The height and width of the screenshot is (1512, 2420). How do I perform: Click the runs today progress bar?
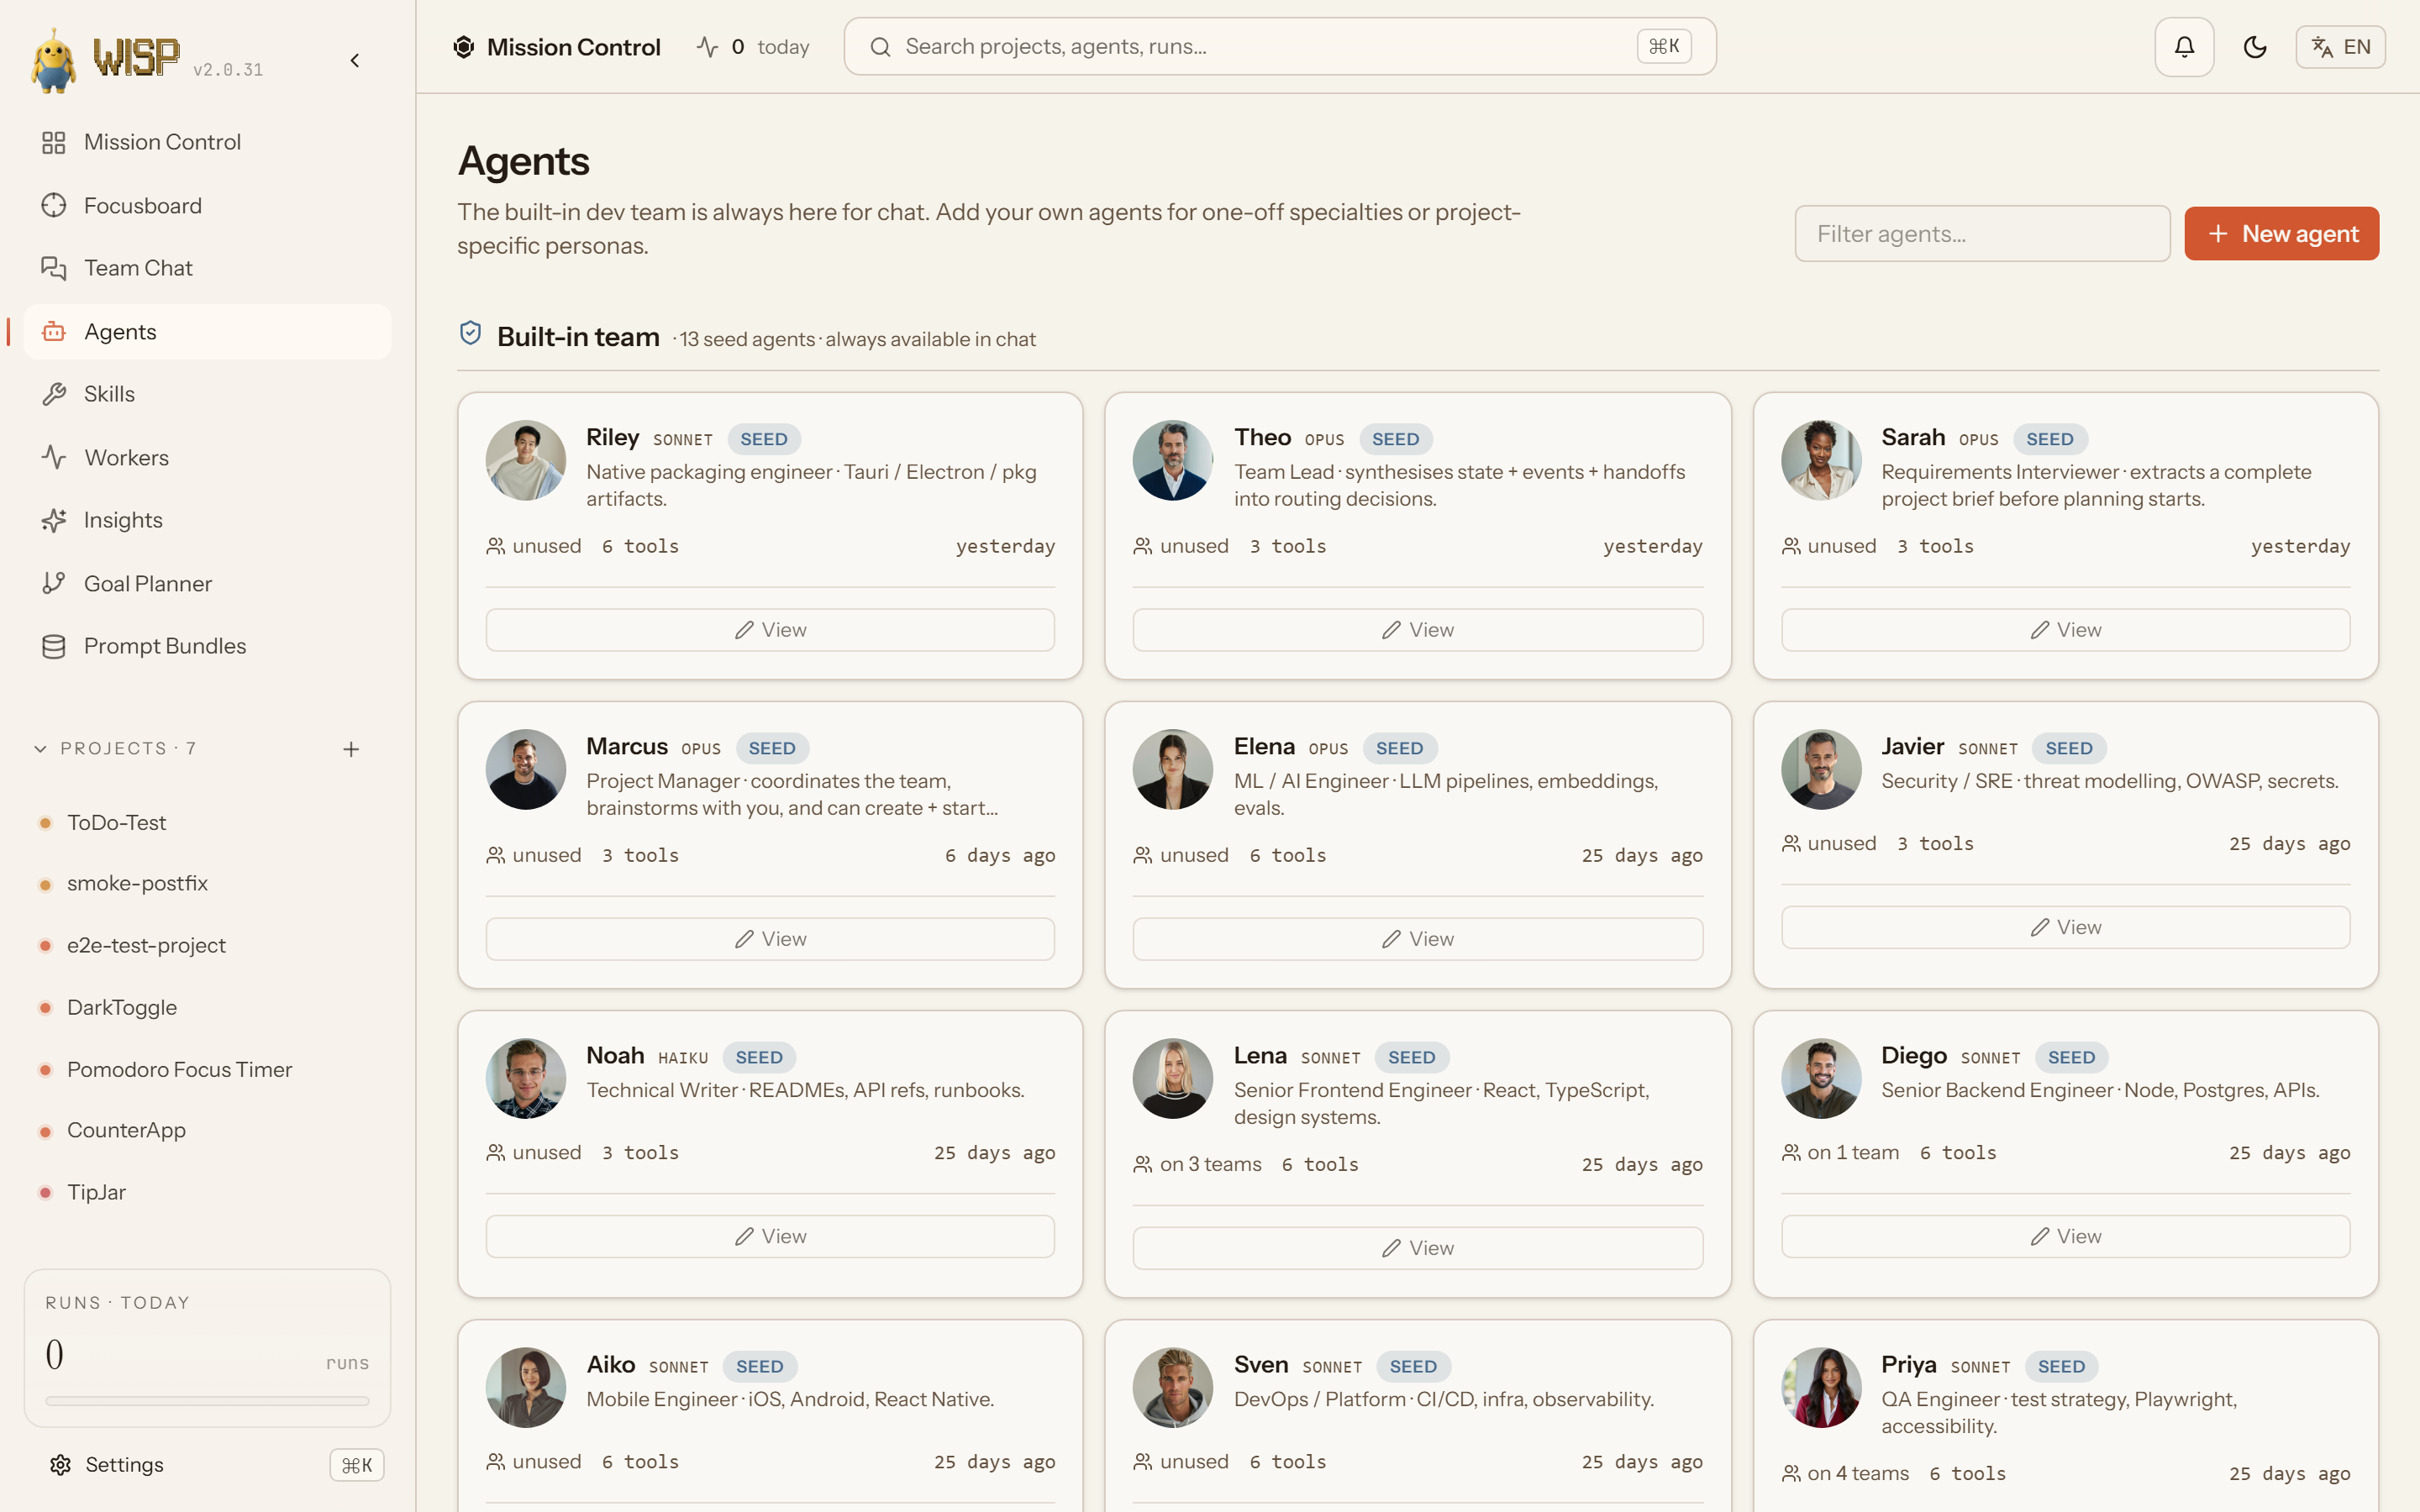click(207, 1401)
